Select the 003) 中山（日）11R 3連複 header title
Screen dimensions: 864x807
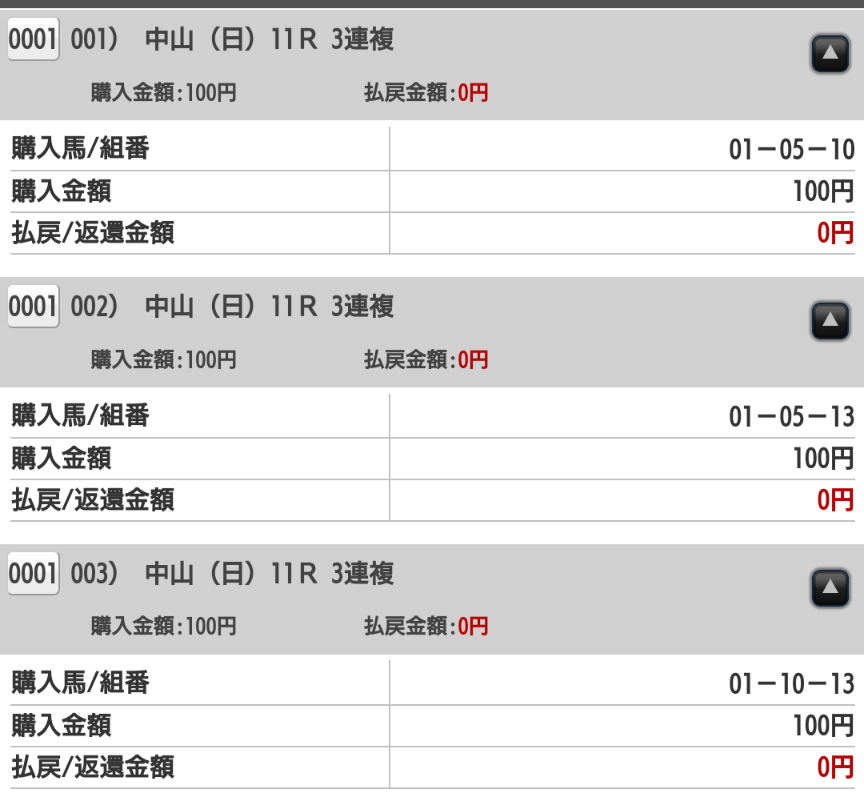click(232, 574)
